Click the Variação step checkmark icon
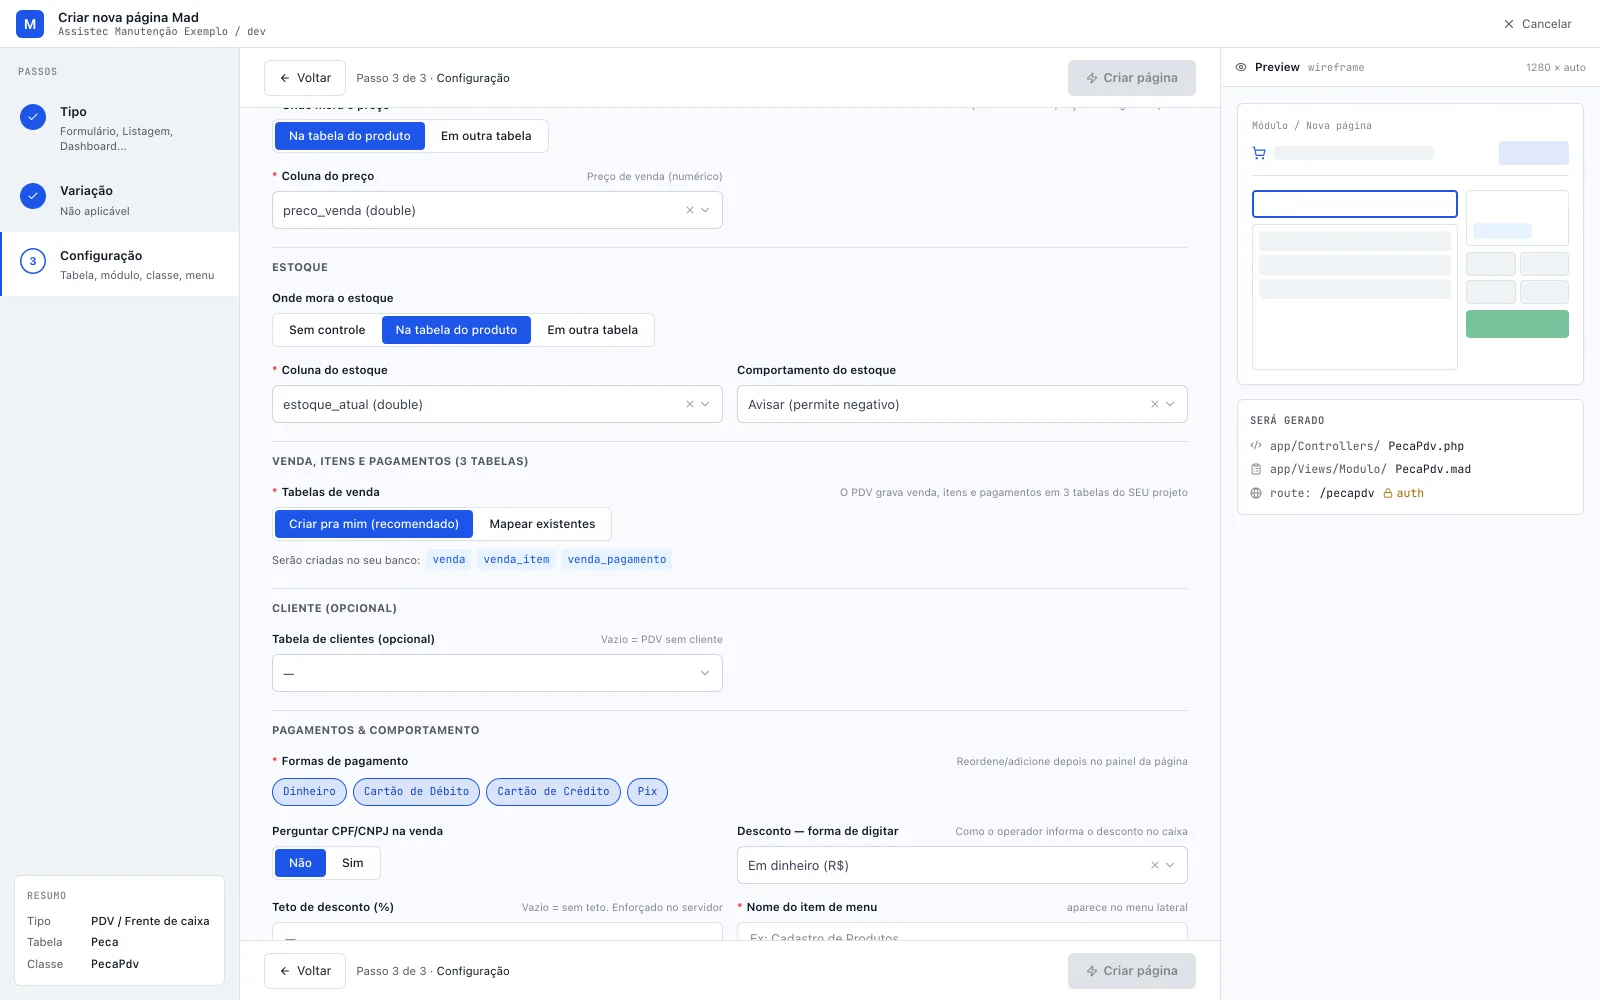The width and height of the screenshot is (1600, 1000). click(x=33, y=196)
